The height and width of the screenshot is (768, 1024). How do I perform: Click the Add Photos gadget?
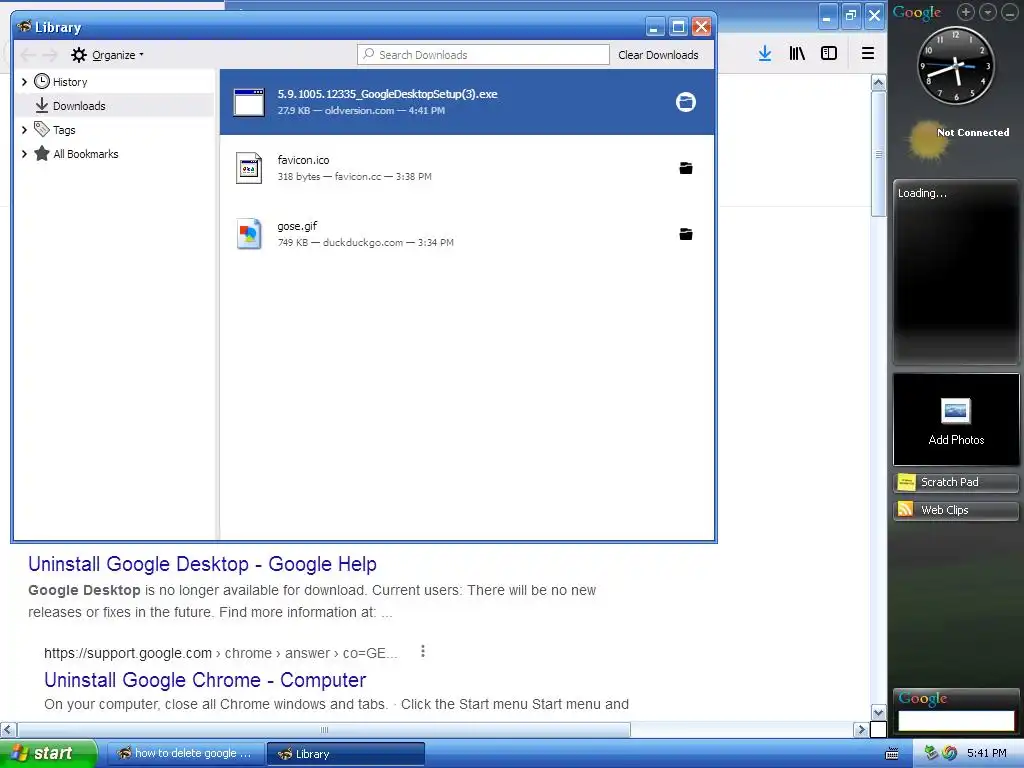(956, 419)
